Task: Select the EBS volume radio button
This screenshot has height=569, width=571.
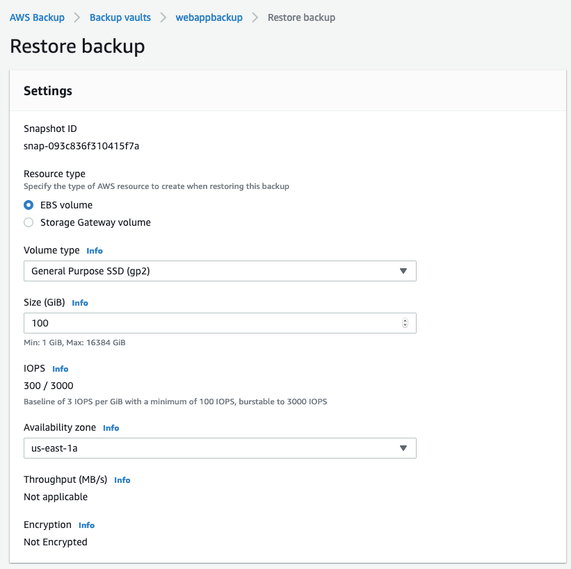Action: [x=28, y=205]
